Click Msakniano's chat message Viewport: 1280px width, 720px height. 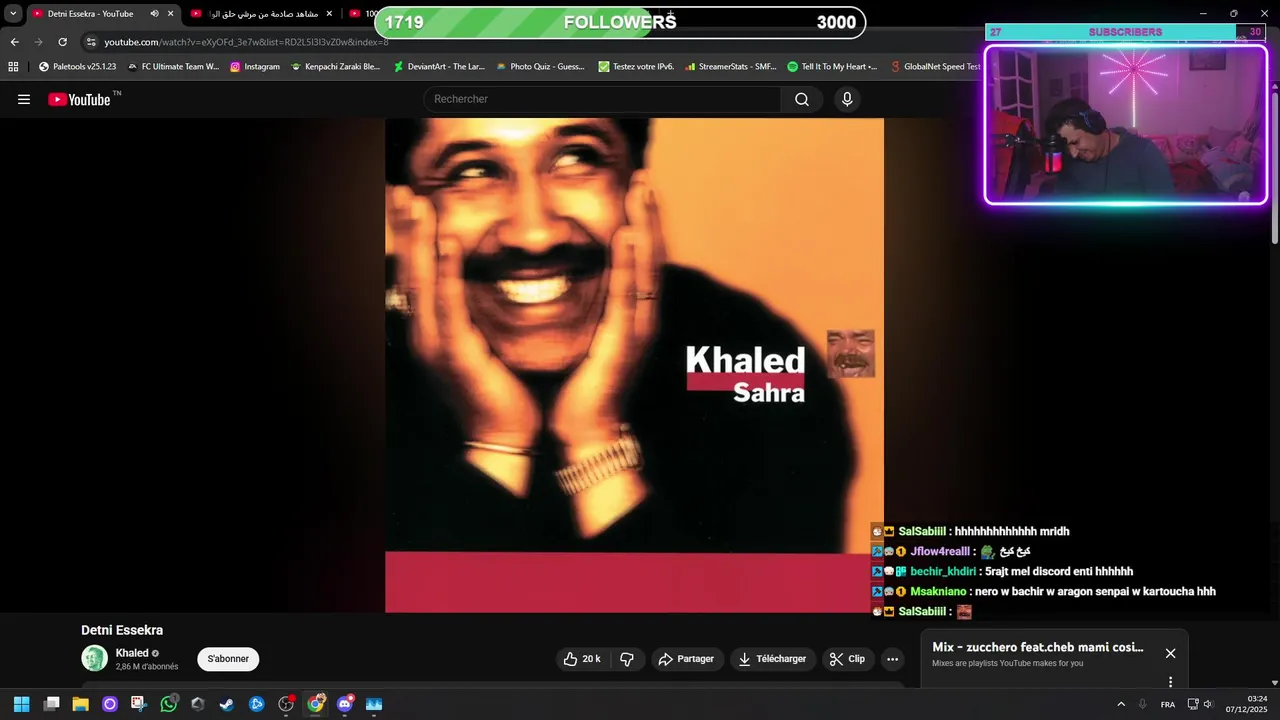[1043, 591]
